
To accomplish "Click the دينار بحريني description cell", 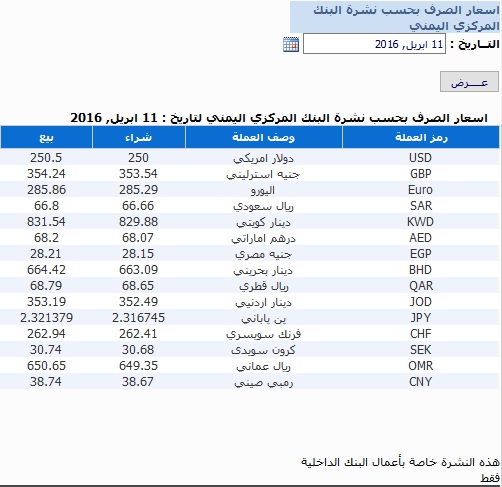I will coord(263,270).
